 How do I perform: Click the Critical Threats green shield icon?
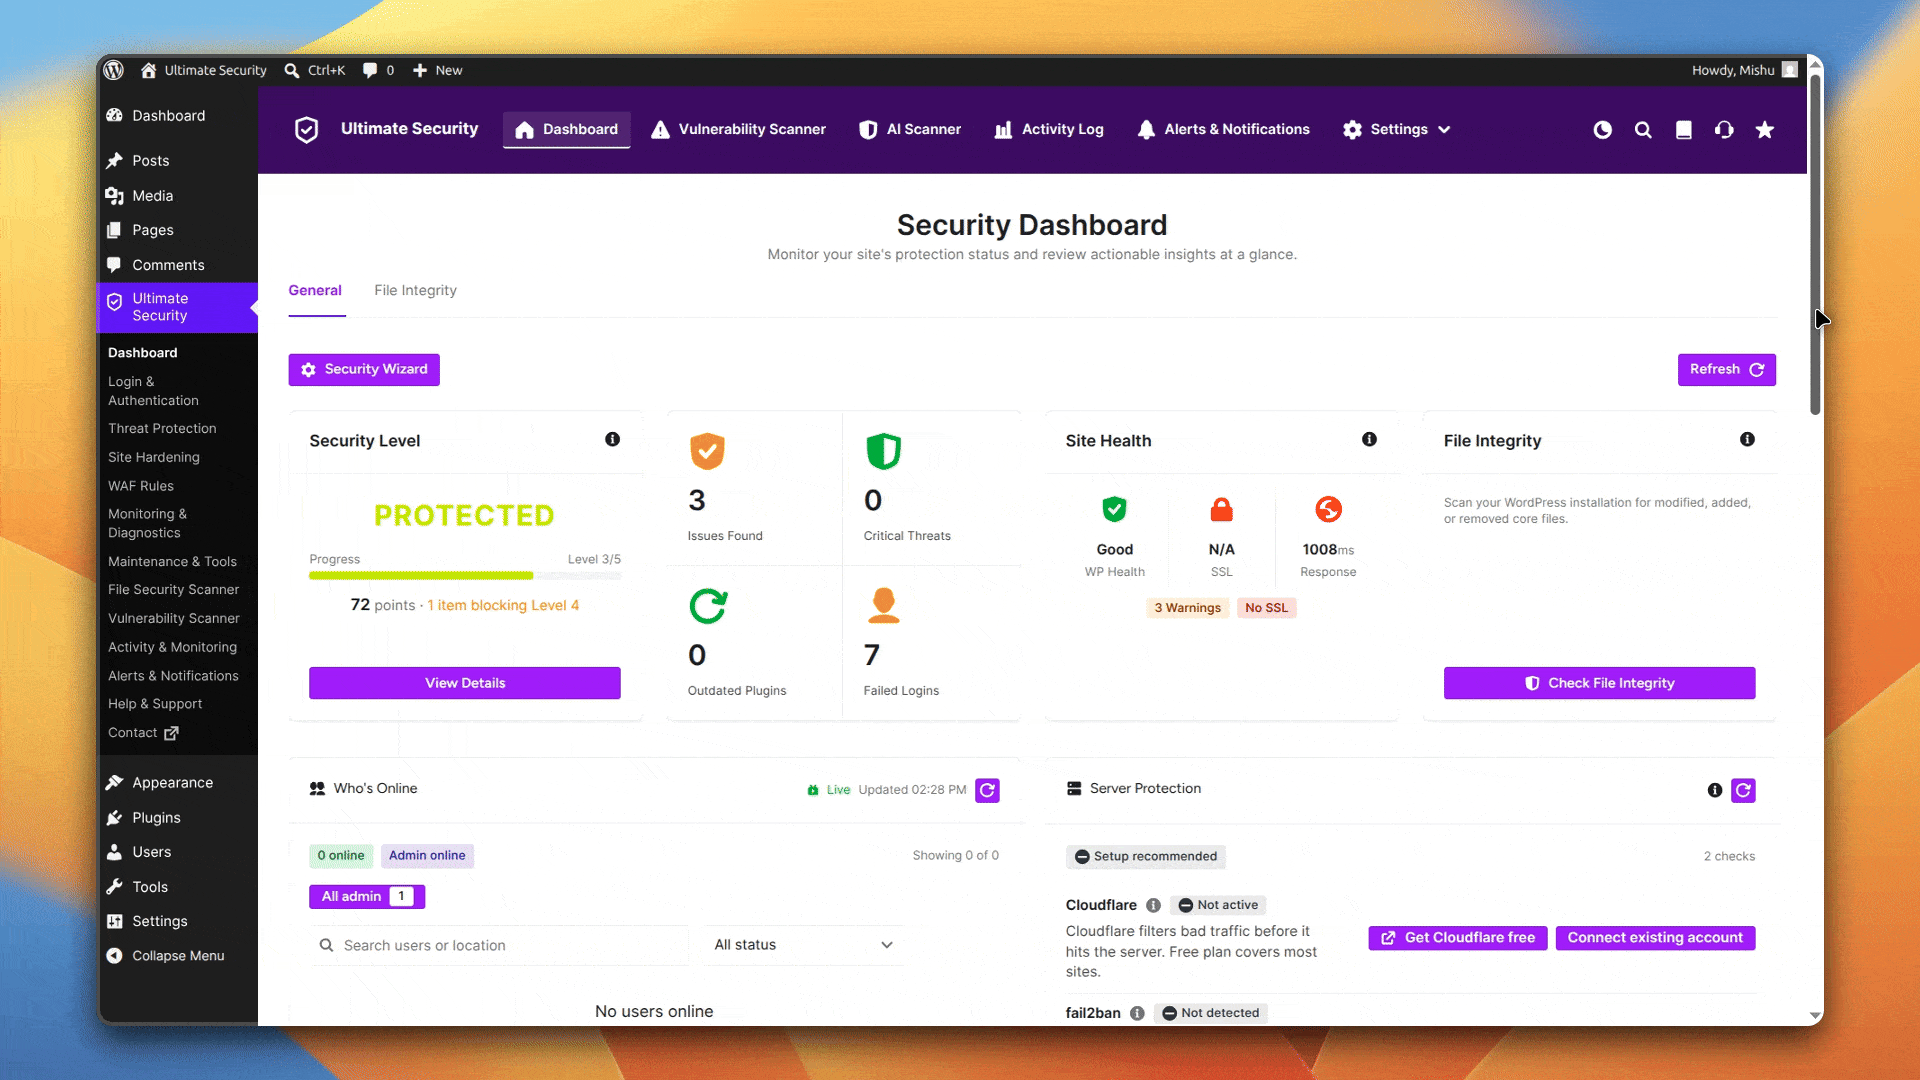click(883, 451)
